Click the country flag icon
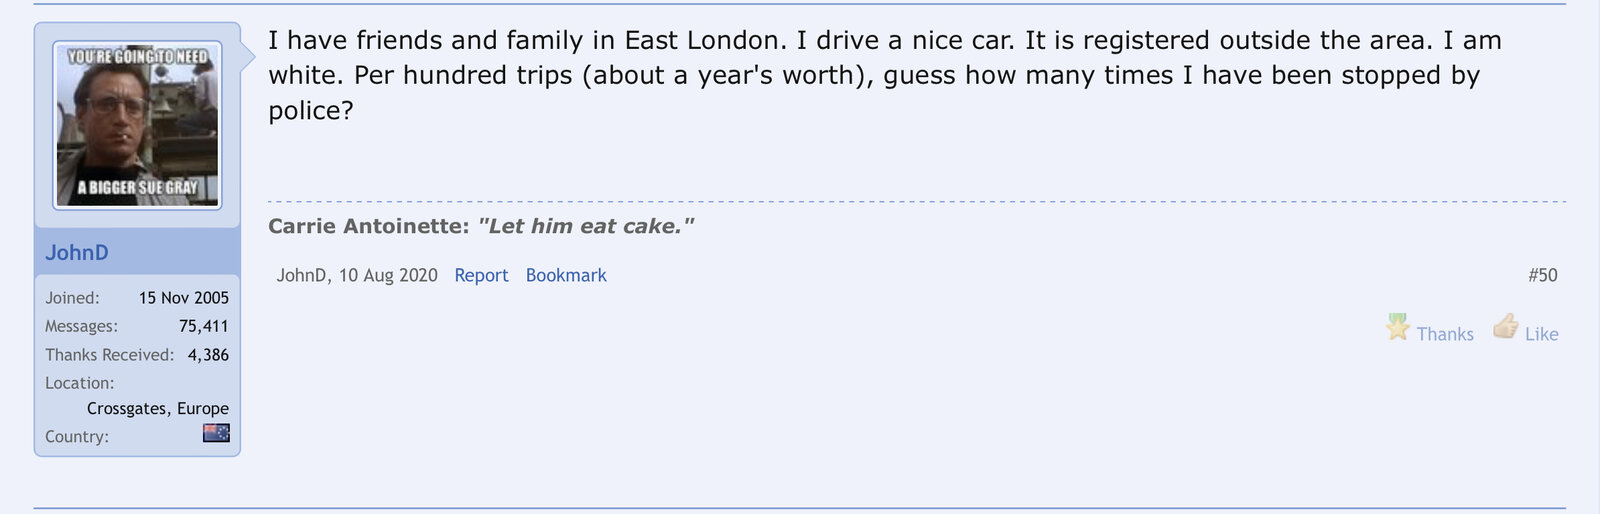 click(216, 433)
